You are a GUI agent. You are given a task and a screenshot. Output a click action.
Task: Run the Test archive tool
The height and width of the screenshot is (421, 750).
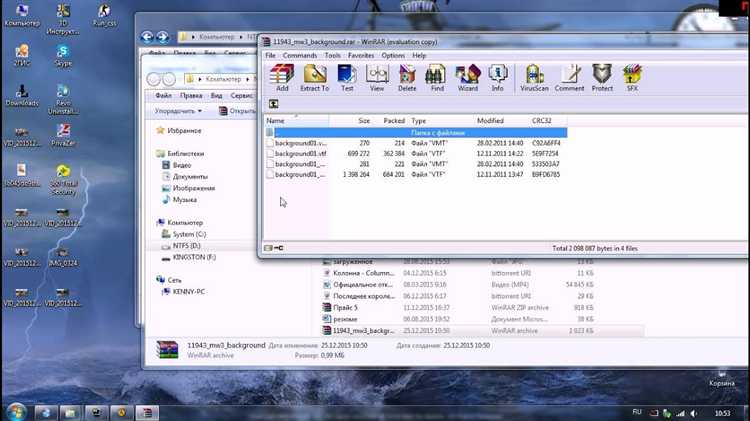347,78
